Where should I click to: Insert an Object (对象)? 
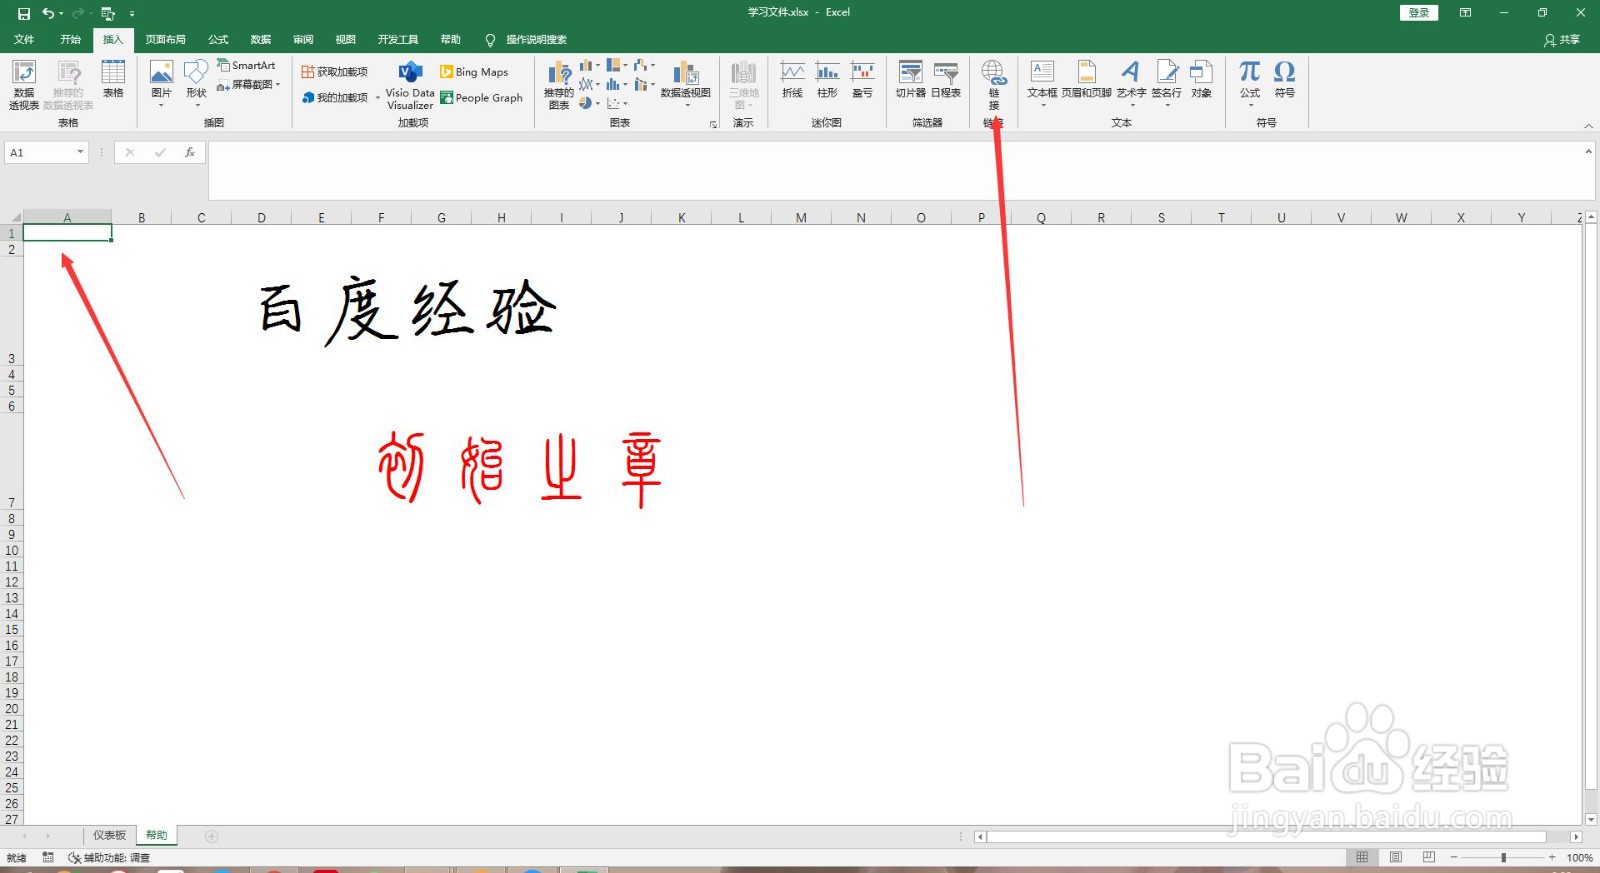click(1201, 80)
